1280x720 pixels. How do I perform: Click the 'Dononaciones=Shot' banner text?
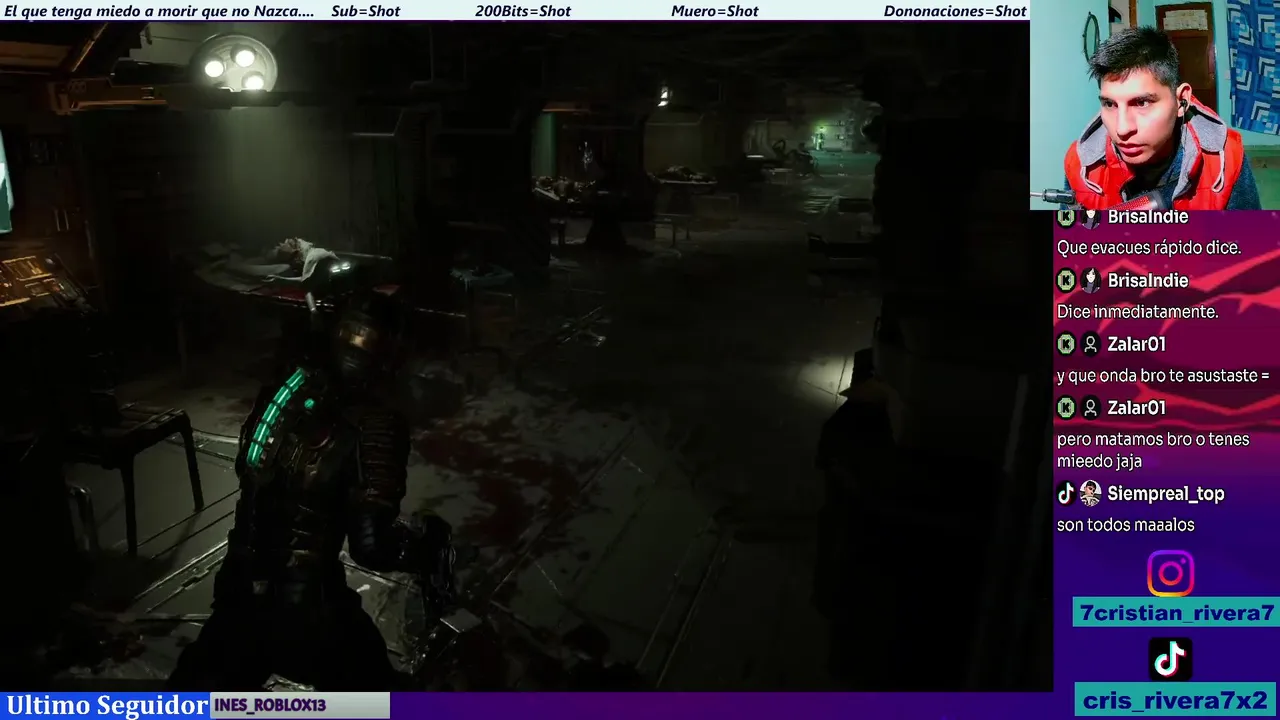pyautogui.click(x=955, y=11)
